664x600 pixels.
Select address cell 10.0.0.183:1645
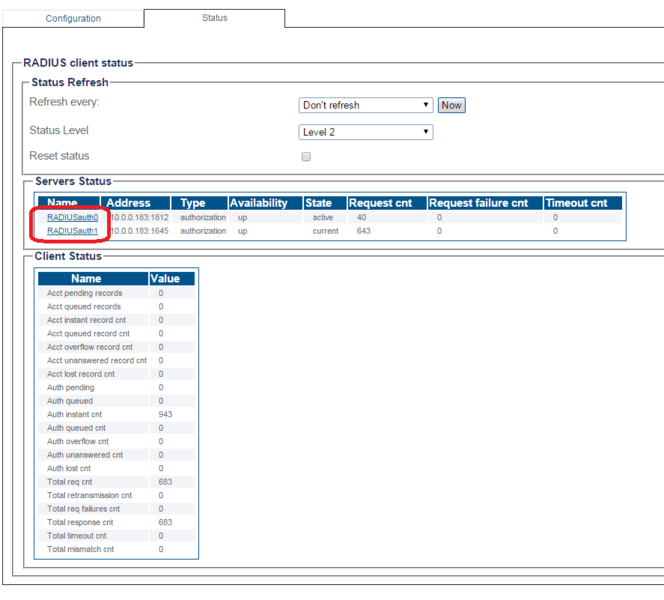point(139,231)
